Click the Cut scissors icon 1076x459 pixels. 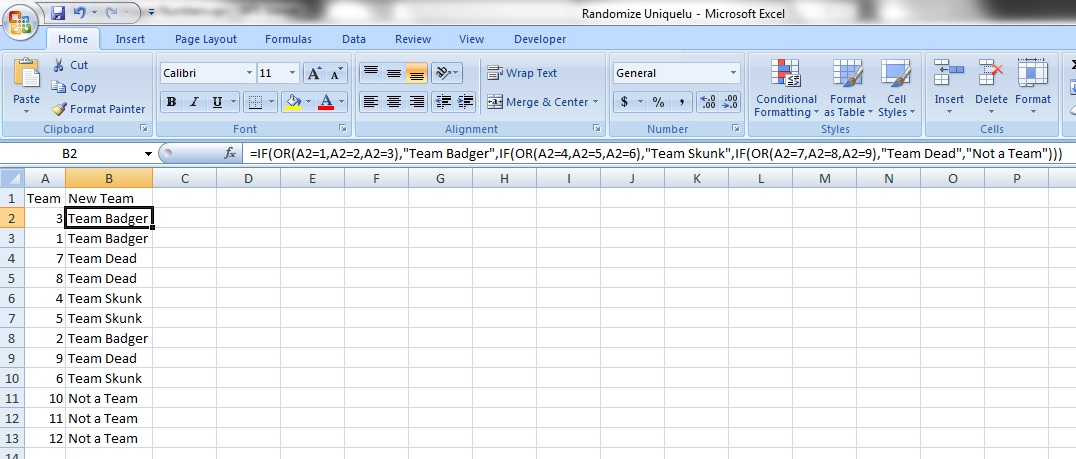[59, 65]
